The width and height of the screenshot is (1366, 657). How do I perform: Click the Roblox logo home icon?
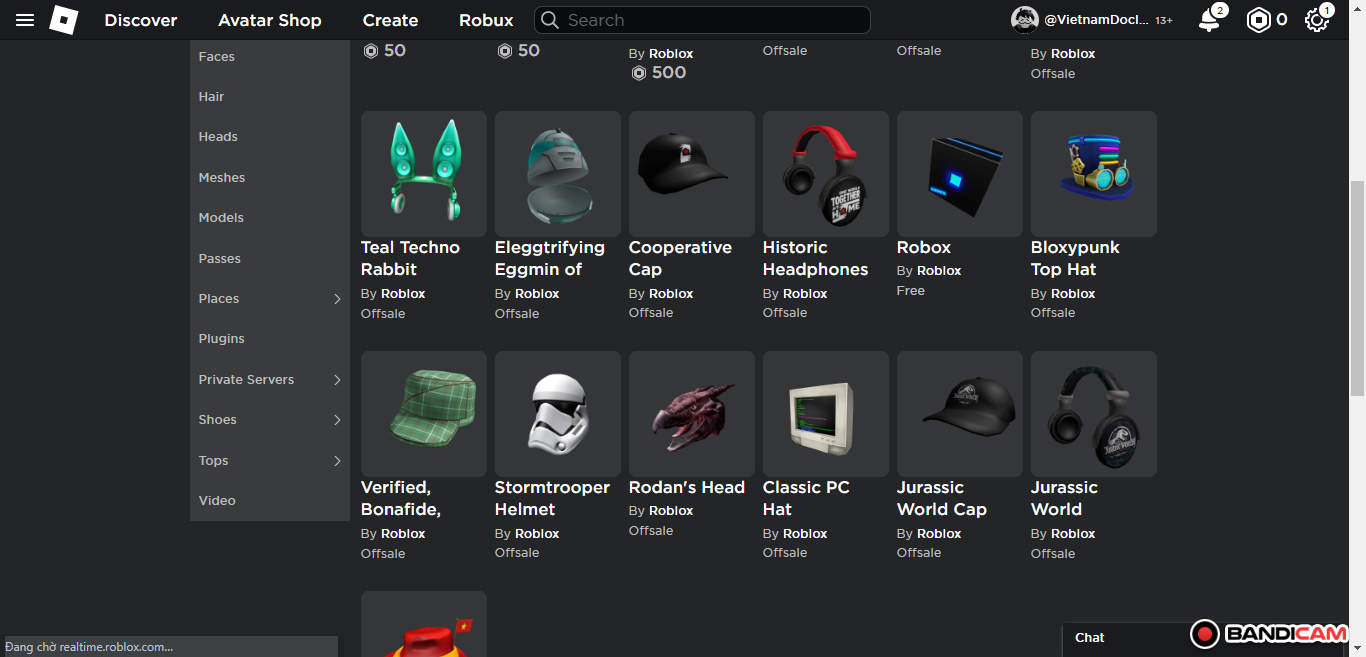[x=64, y=20]
